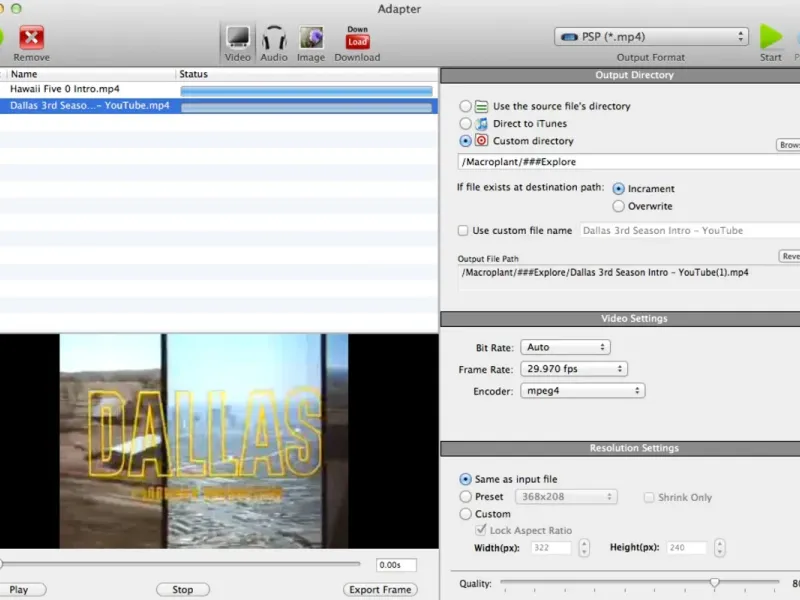Expand the Frame Rate 29.970 fps dropdown

(x=574, y=369)
